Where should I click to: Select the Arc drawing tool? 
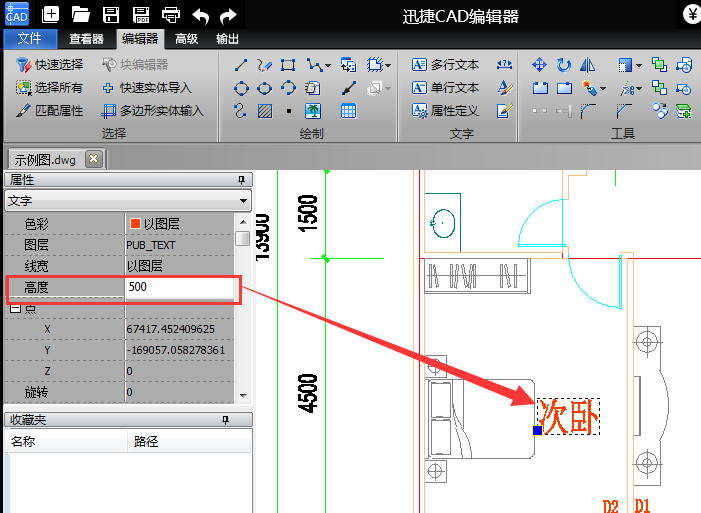tap(288, 88)
